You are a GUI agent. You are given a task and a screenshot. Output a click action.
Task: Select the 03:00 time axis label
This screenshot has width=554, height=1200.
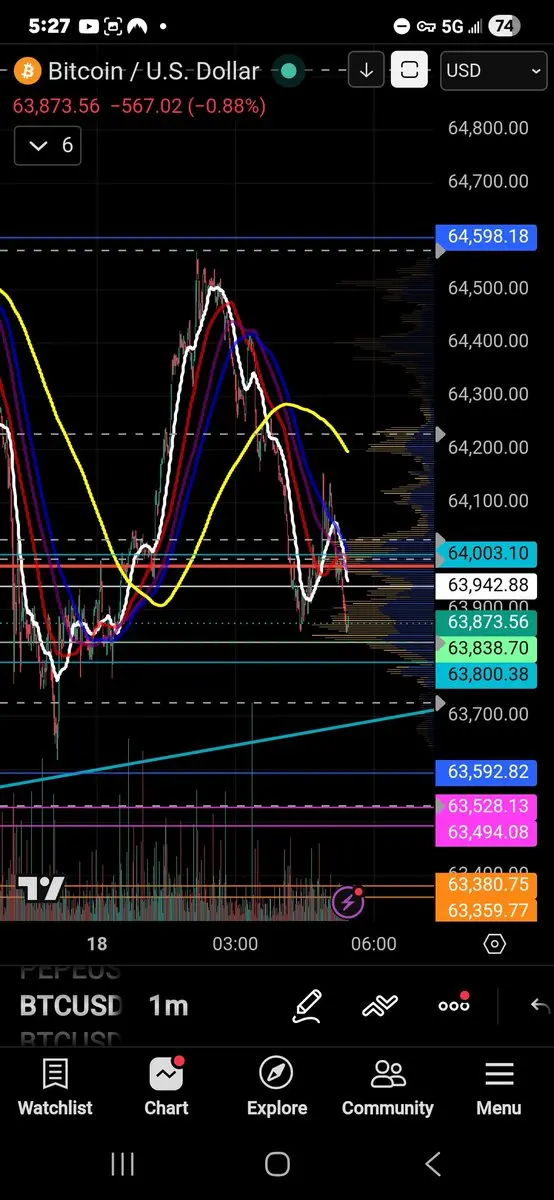tap(235, 944)
